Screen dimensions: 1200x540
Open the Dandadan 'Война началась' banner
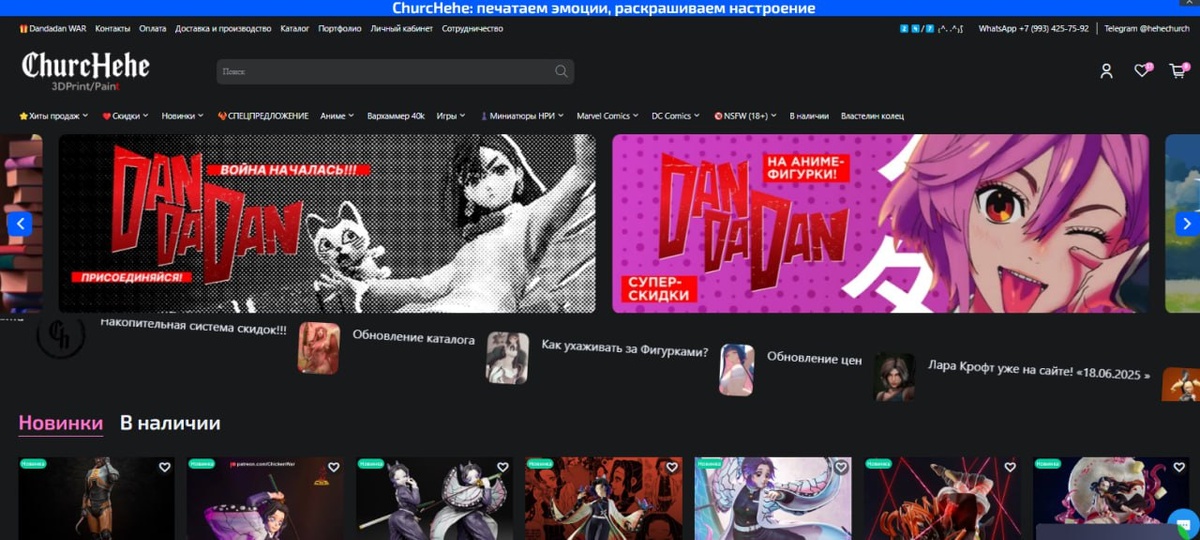(x=327, y=224)
